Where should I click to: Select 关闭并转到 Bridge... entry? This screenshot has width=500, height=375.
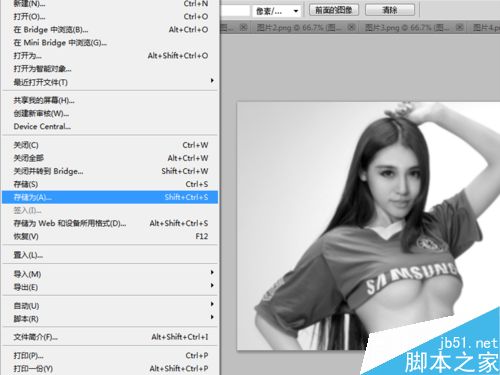pos(110,171)
